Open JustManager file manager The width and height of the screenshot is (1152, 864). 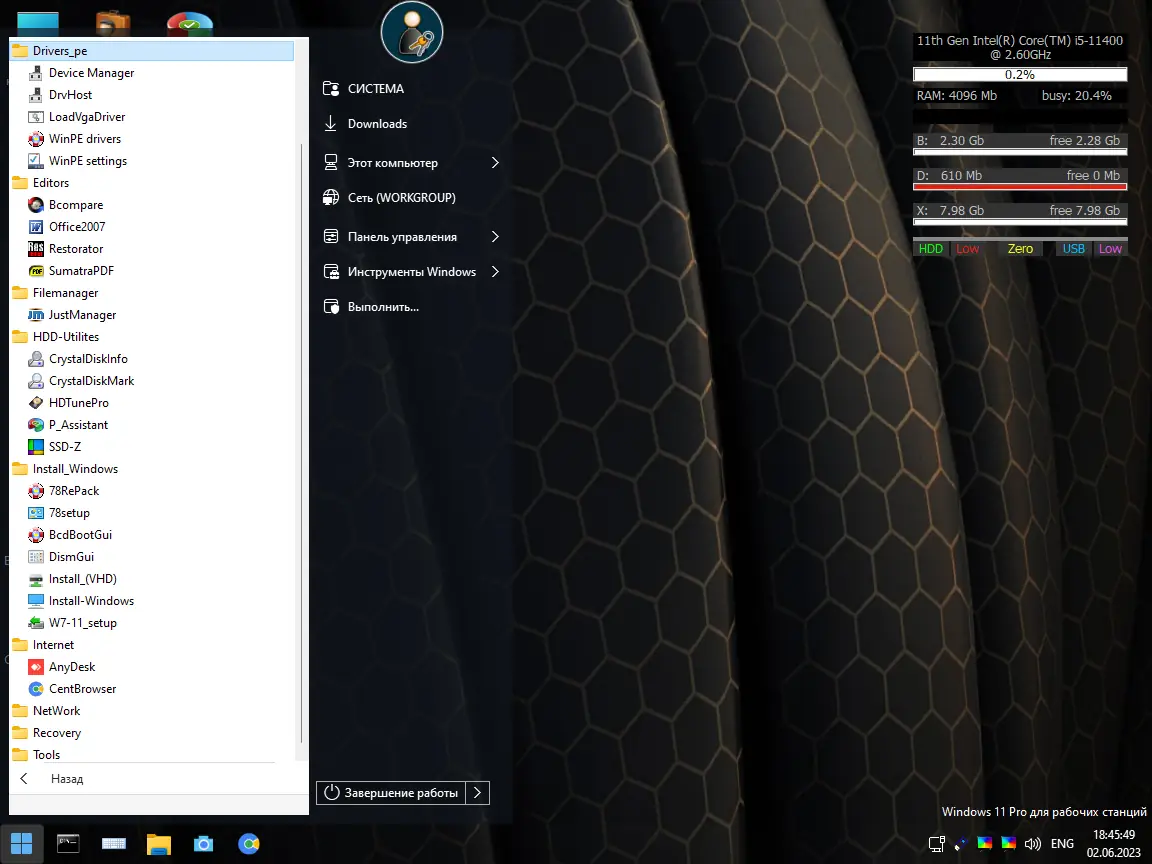coord(84,314)
